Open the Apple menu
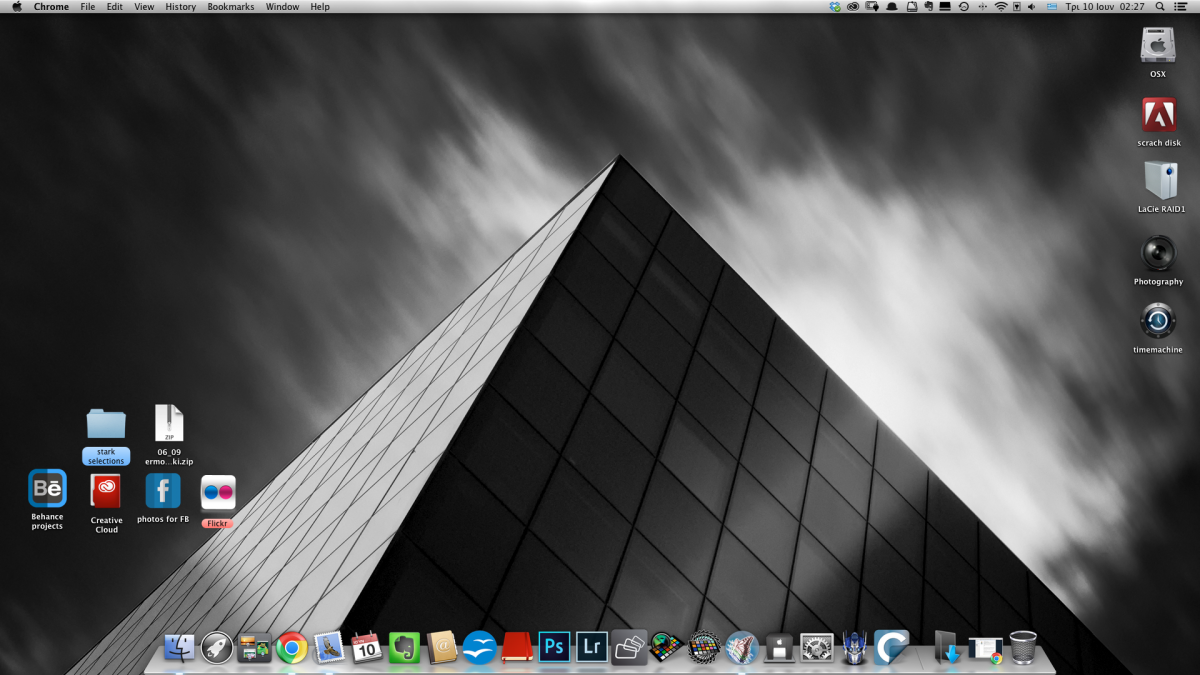Image resolution: width=1200 pixels, height=675 pixels. coord(16,7)
